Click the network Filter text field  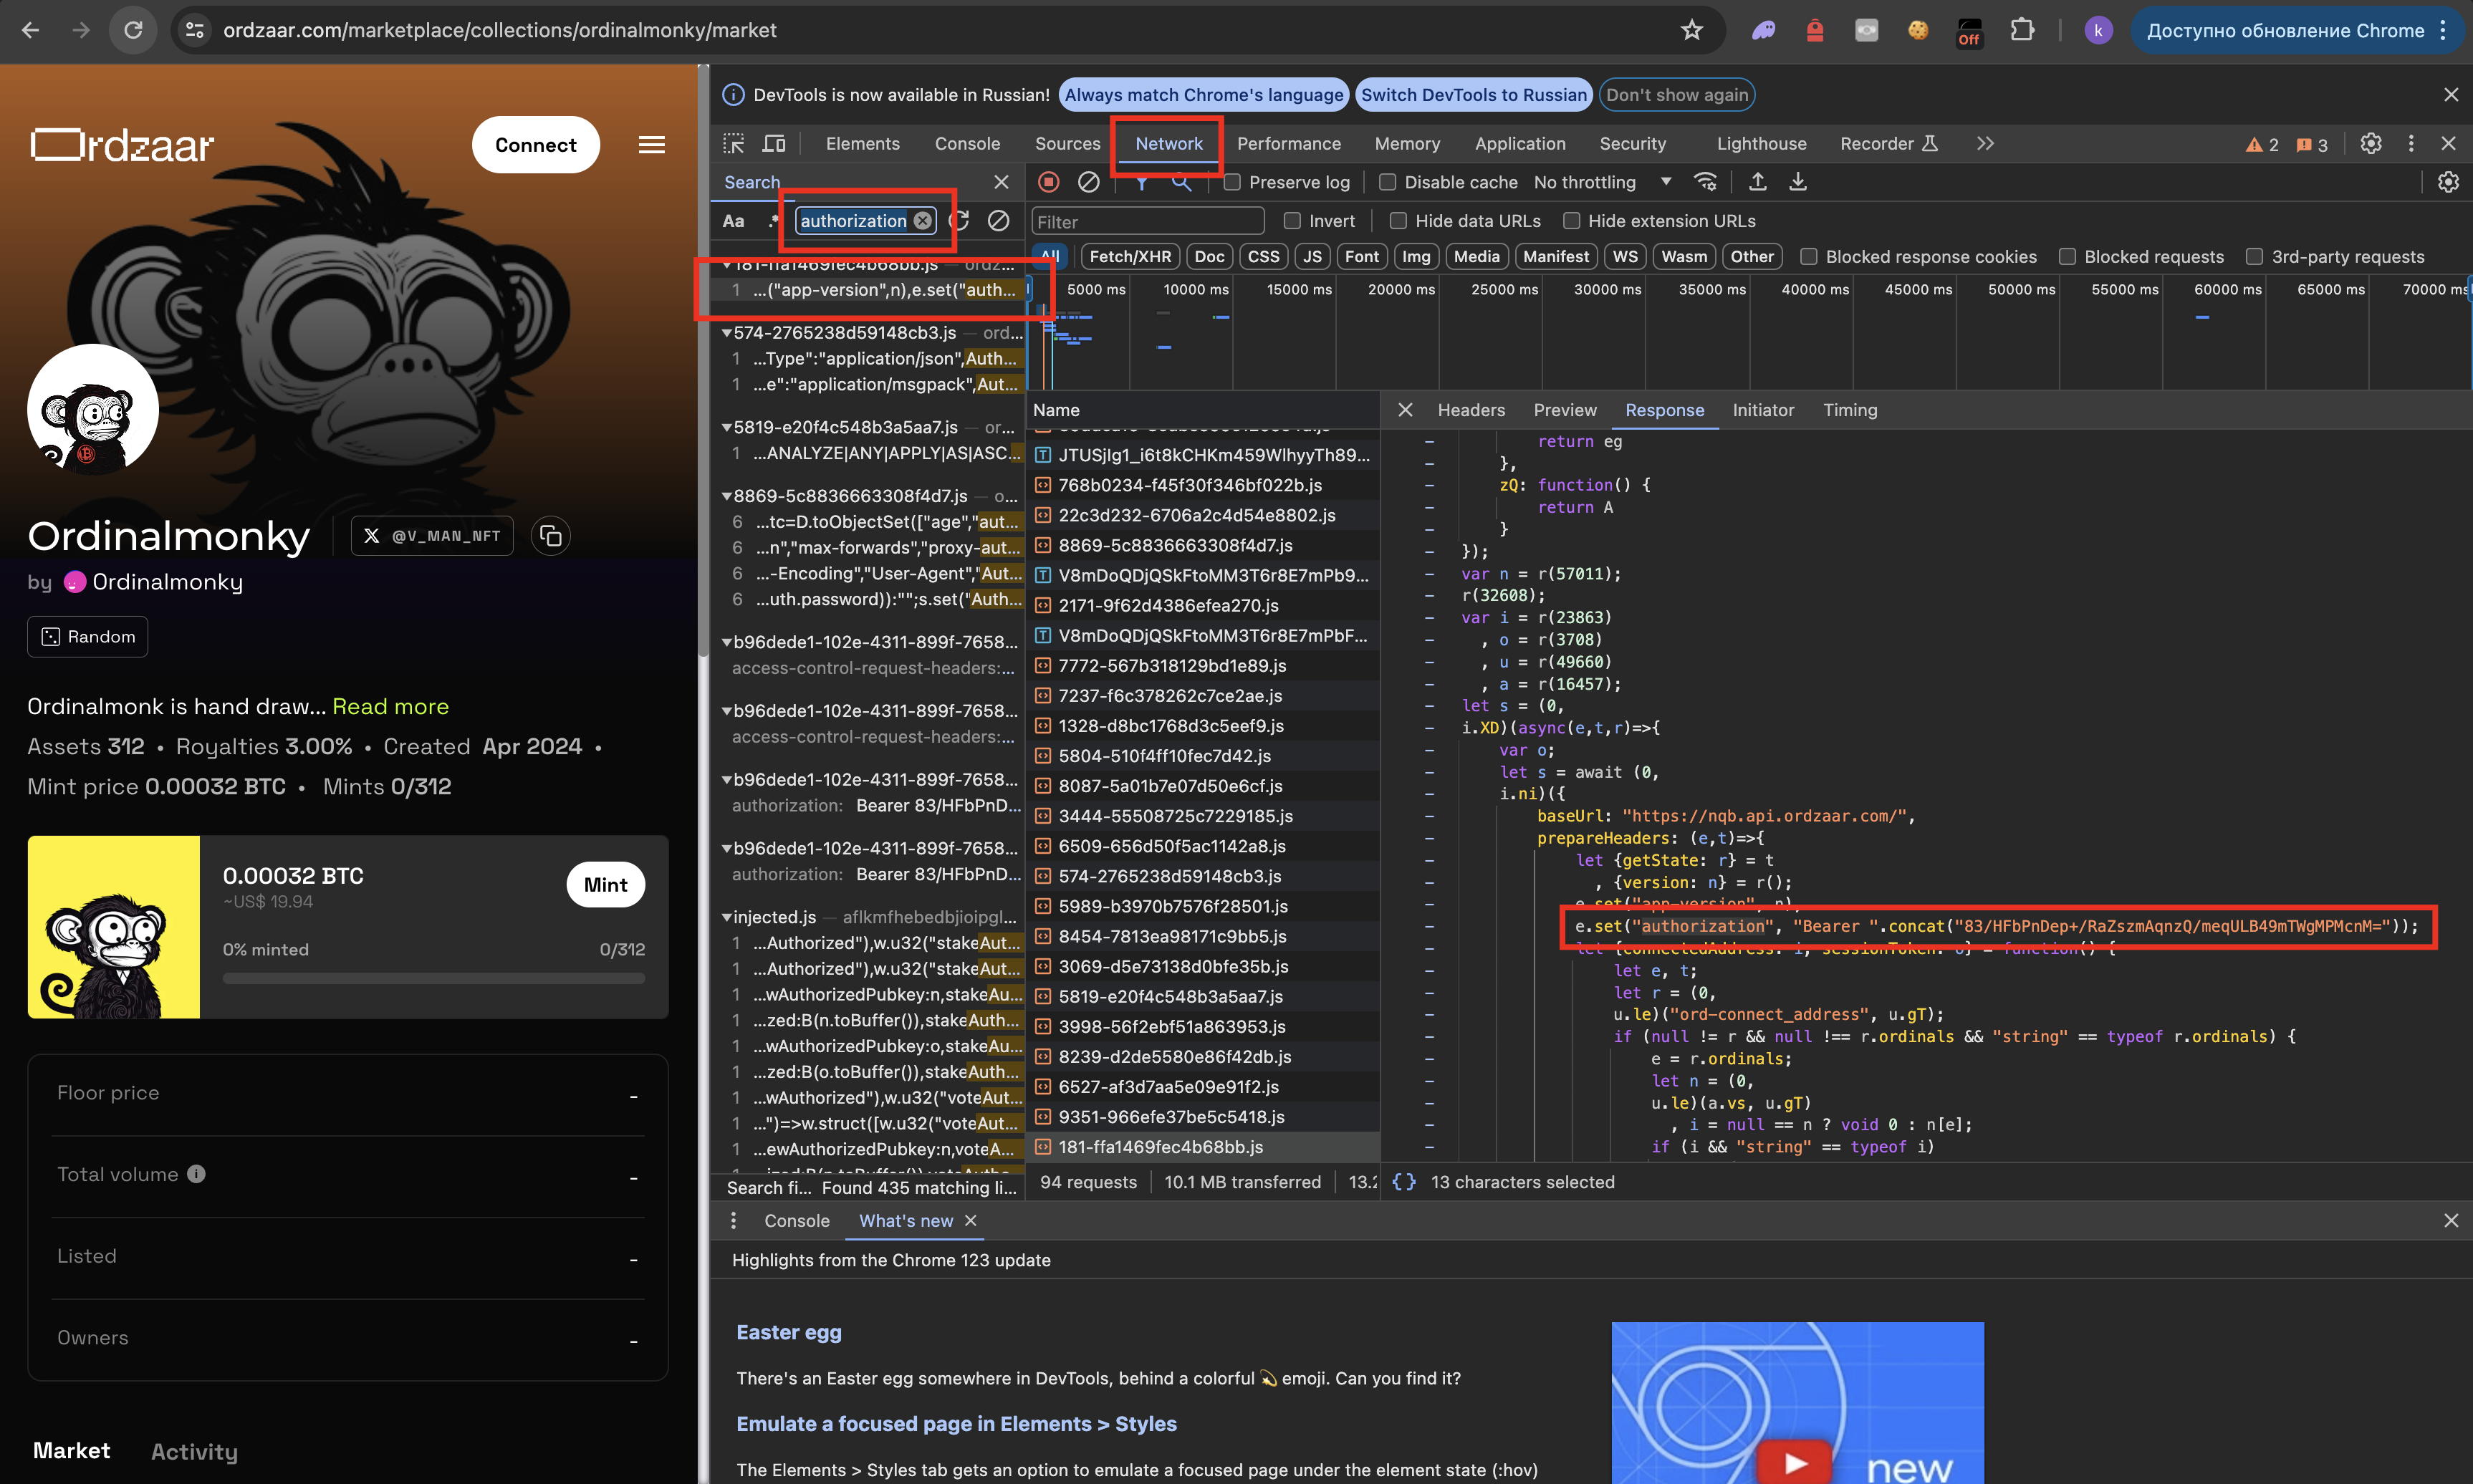pos(1147,221)
